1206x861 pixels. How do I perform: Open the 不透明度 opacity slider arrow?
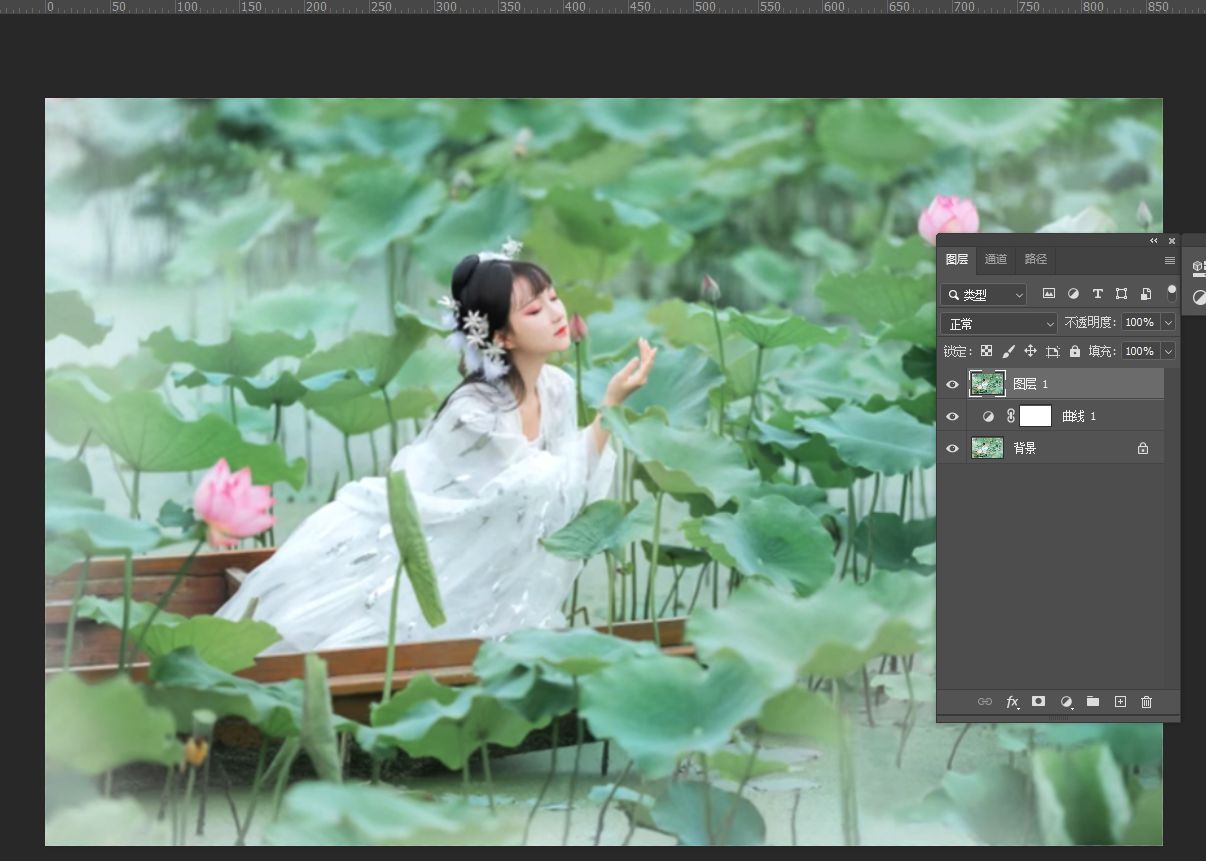[1168, 322]
